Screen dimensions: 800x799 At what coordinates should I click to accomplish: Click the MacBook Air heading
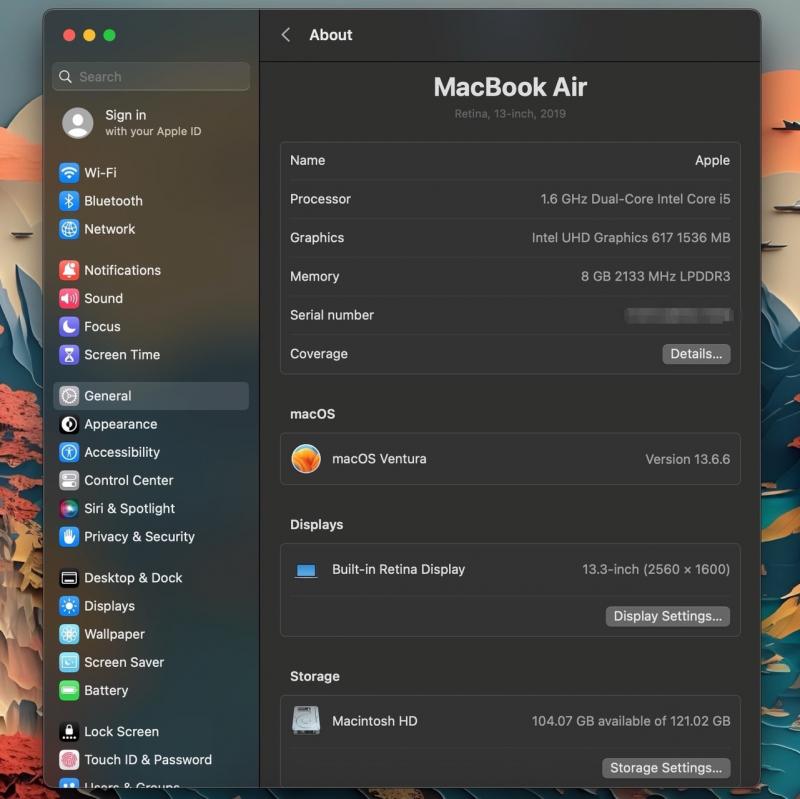point(510,87)
